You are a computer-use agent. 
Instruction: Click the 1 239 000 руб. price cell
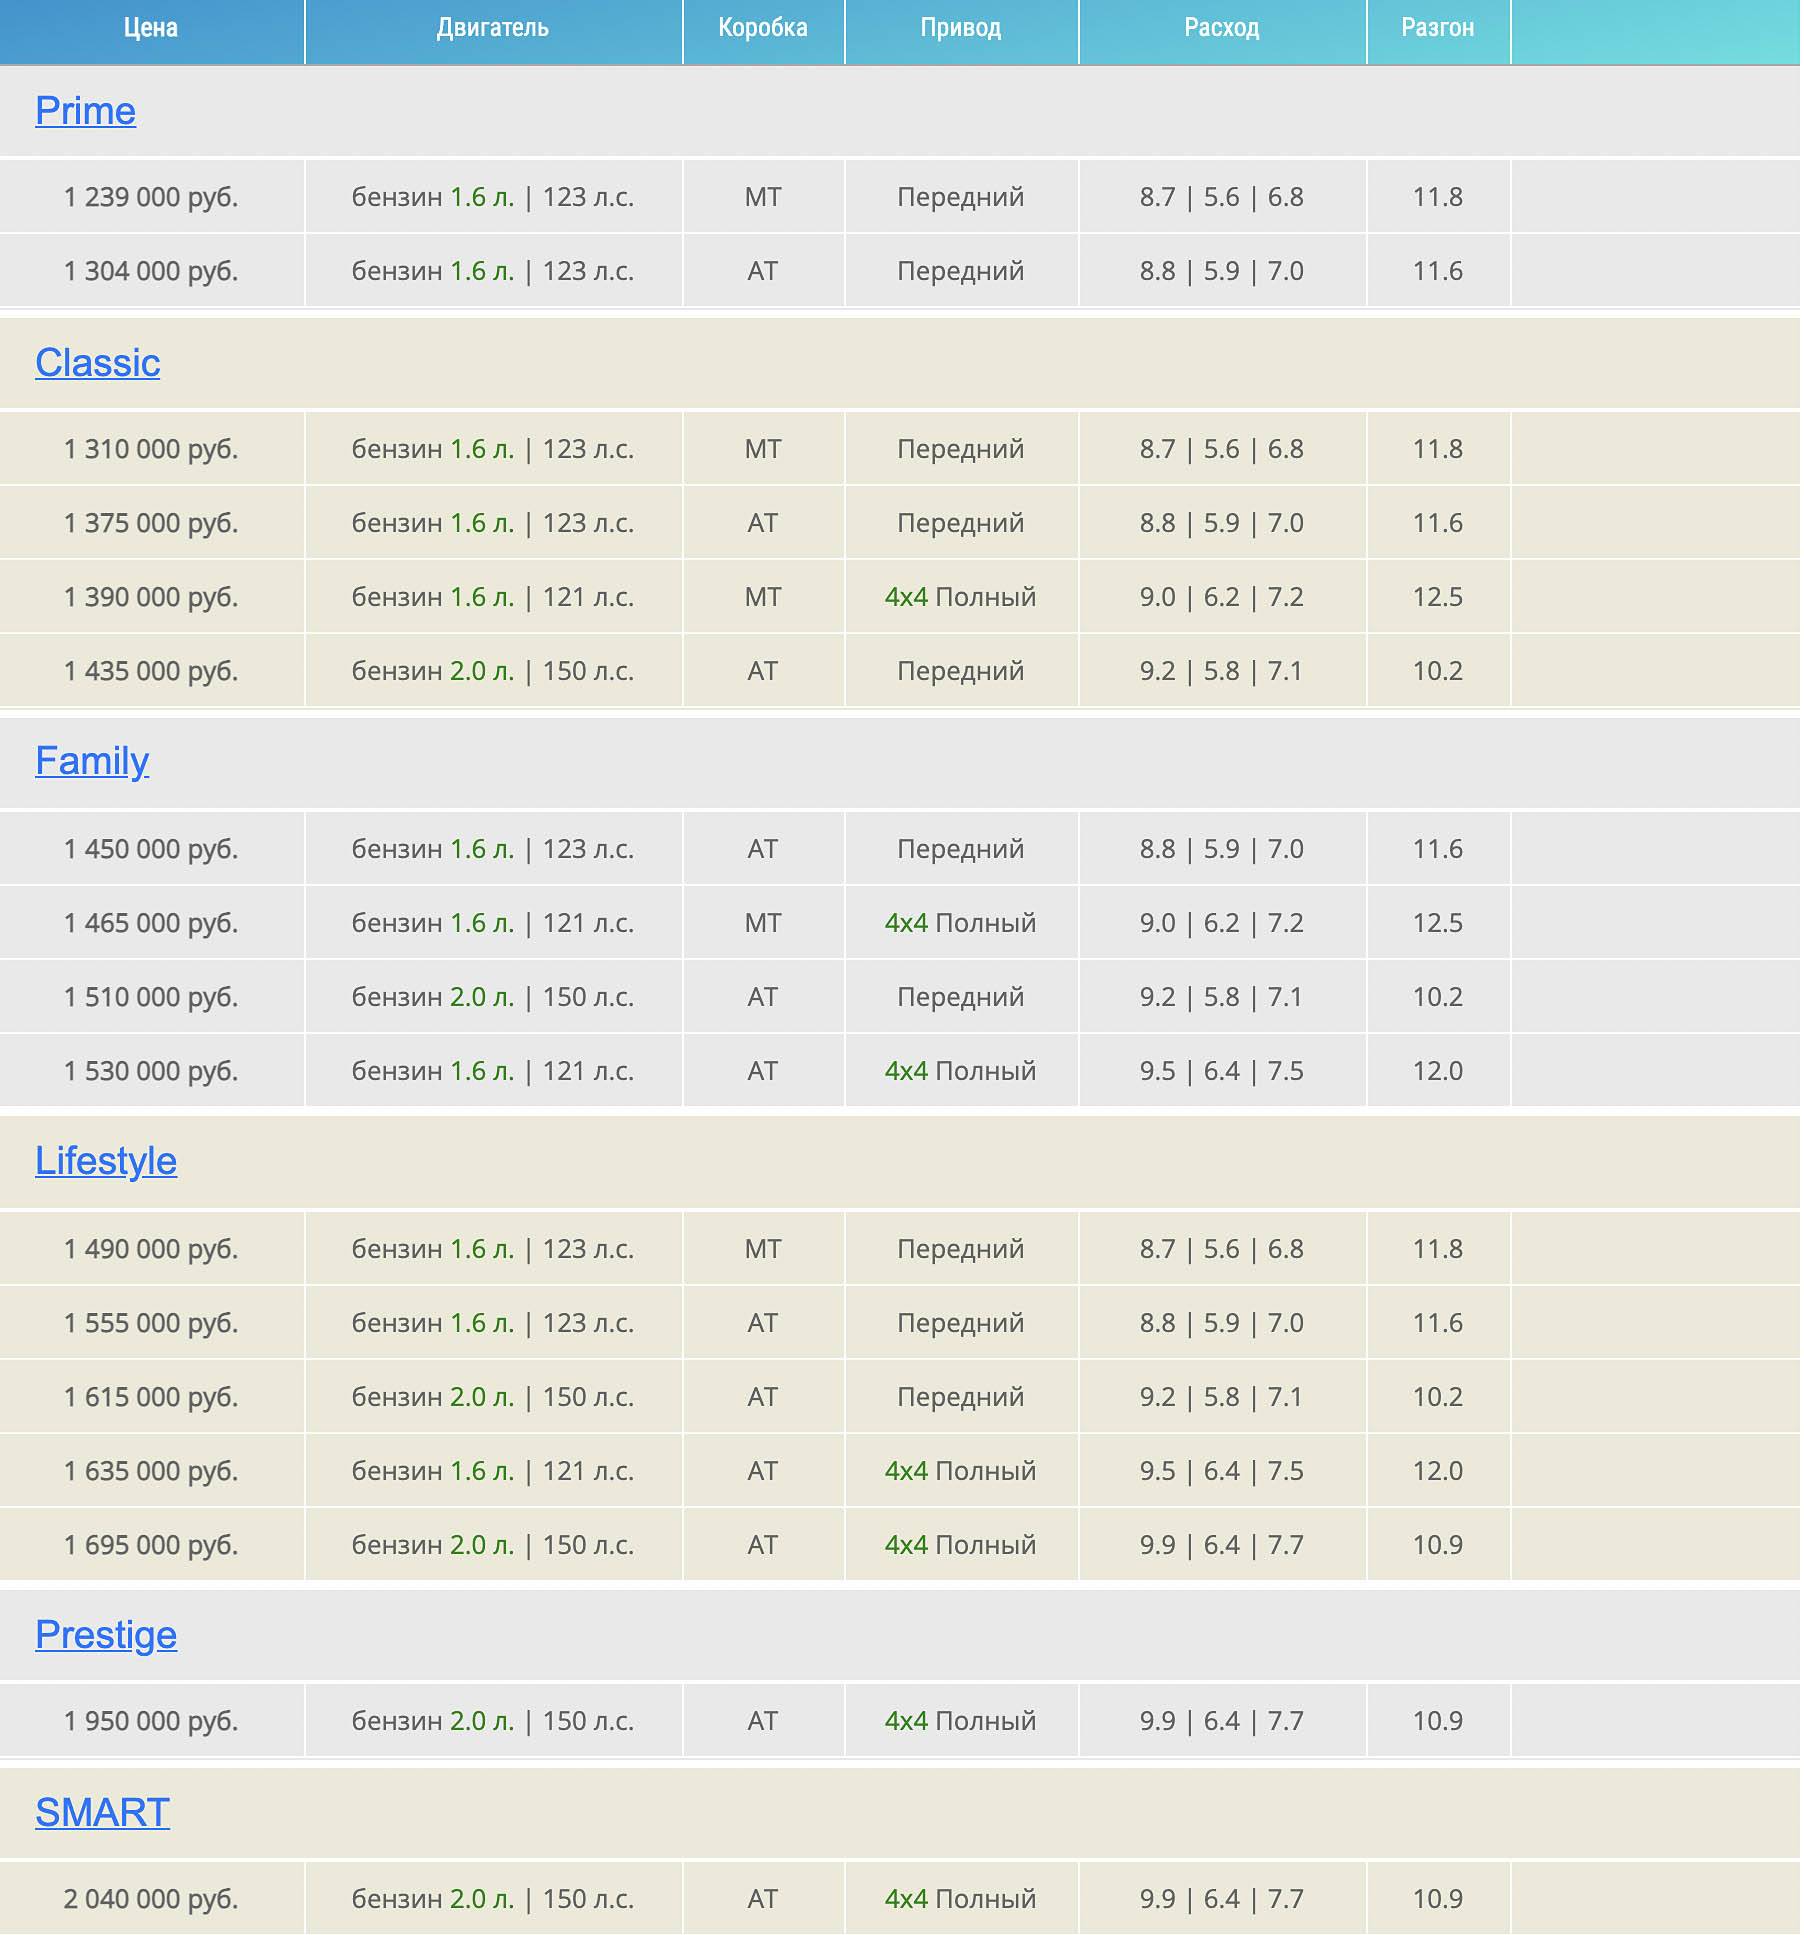151,197
